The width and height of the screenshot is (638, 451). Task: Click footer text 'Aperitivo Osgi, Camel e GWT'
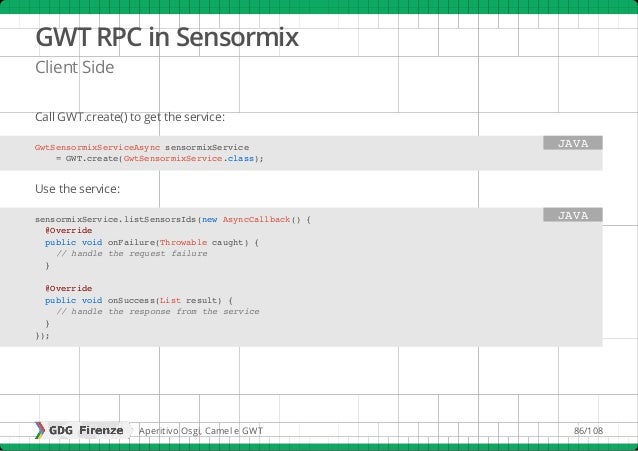[201, 431]
